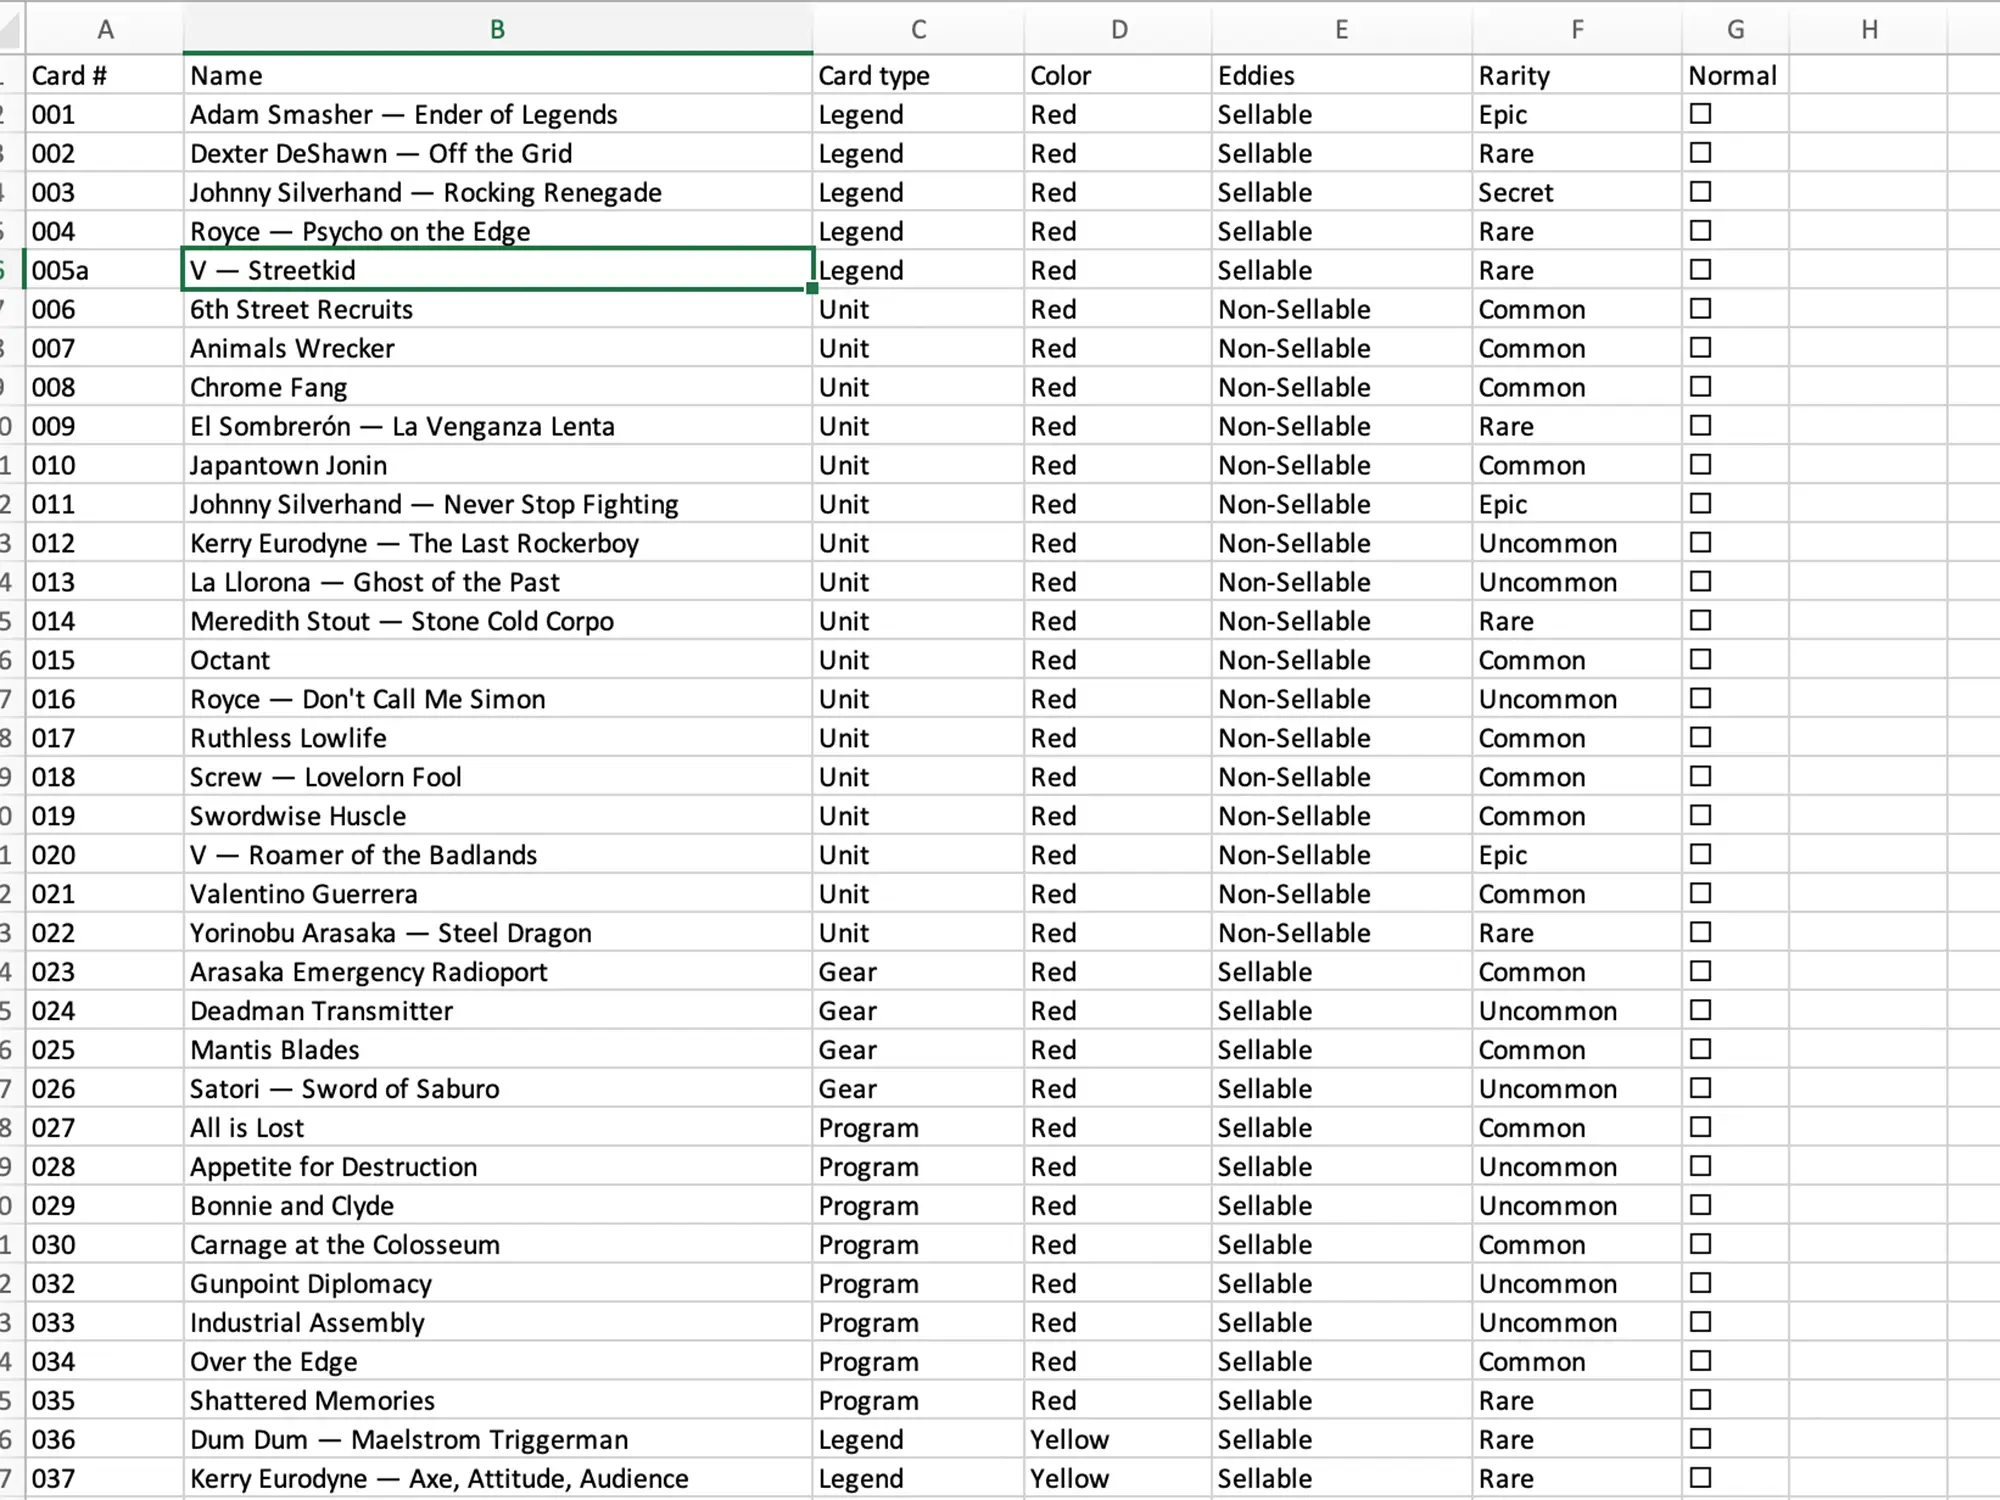Select the cell 'Royce — Don't Call Me Simon'
Screen dimensions: 2000x1500
coord(498,699)
